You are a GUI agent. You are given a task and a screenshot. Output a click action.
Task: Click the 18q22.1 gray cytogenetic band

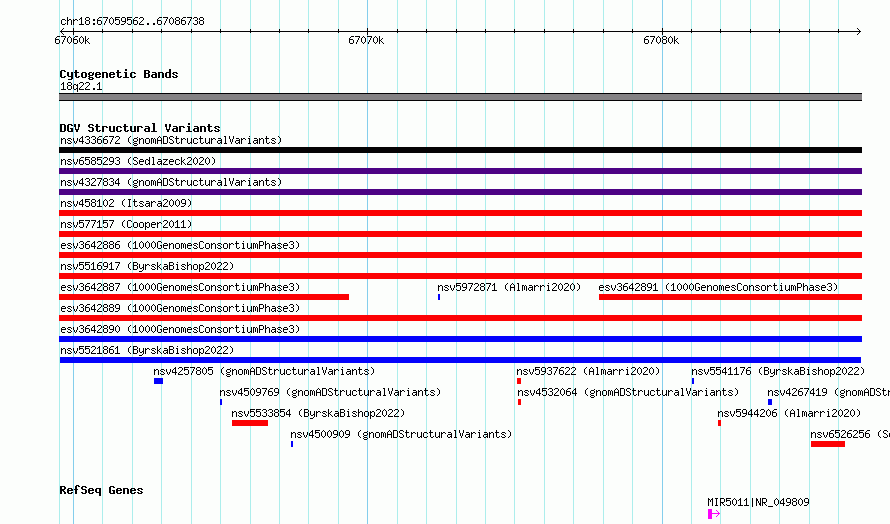[x=460, y=97]
